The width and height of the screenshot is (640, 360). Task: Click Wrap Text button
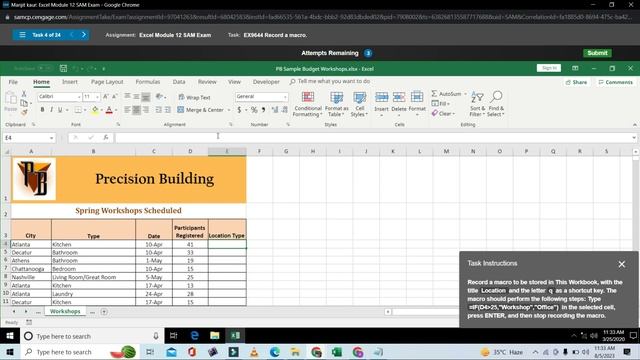194,97
